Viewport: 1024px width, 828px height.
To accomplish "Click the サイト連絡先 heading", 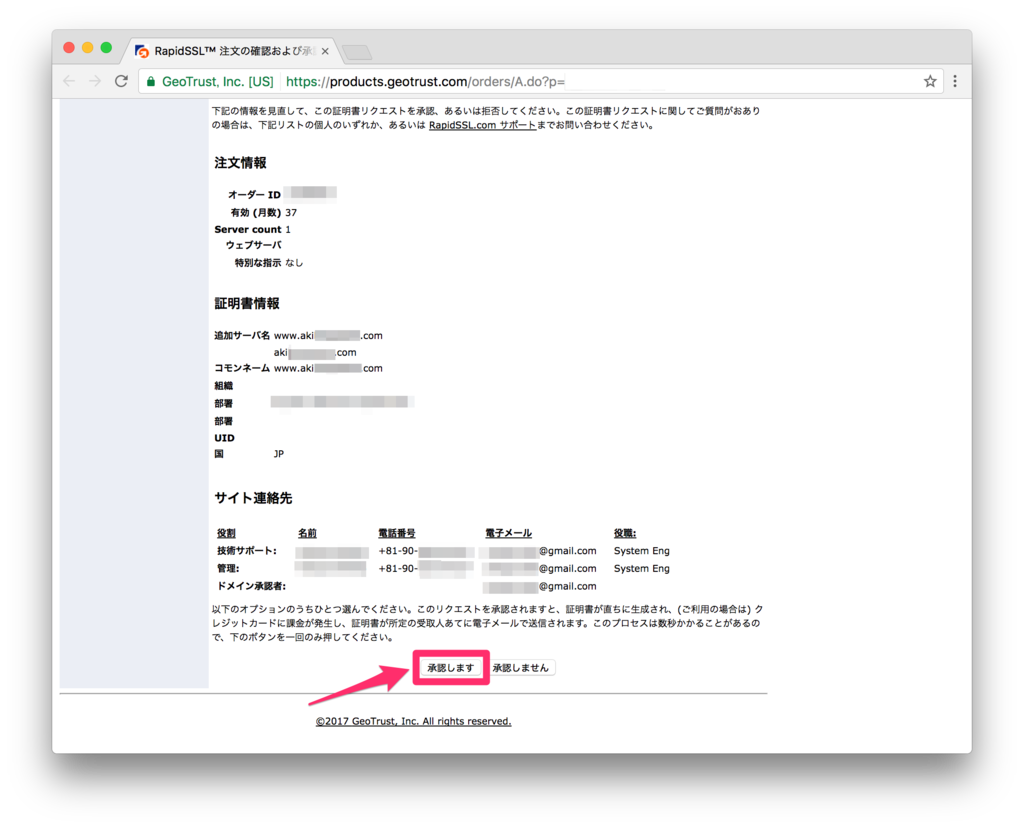I will pyautogui.click(x=253, y=498).
